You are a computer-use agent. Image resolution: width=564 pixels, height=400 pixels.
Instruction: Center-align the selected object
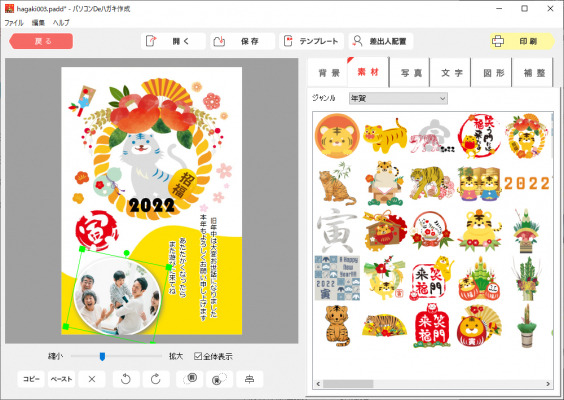249,379
